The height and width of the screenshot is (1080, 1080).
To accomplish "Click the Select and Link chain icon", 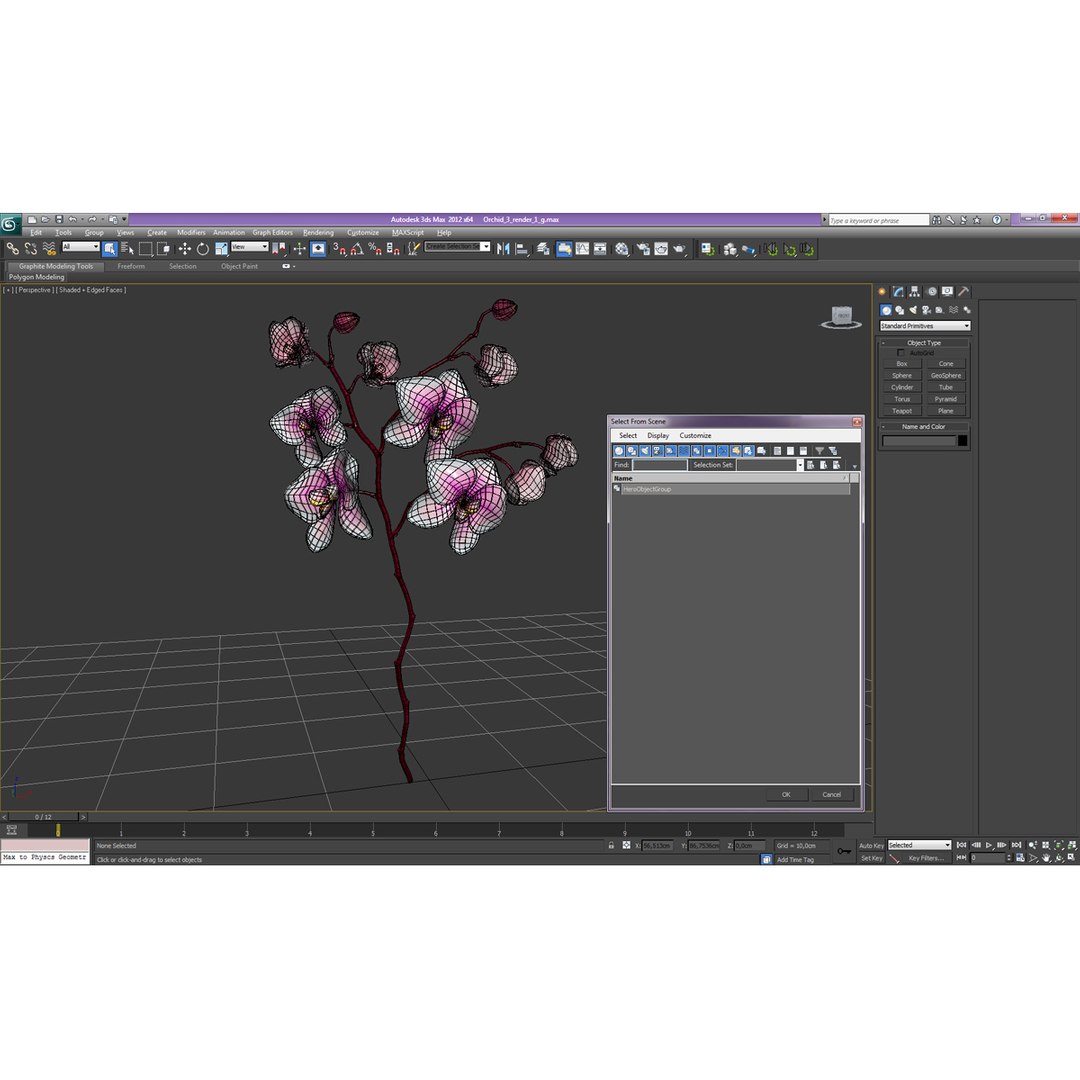I will pyautogui.click(x=12, y=249).
